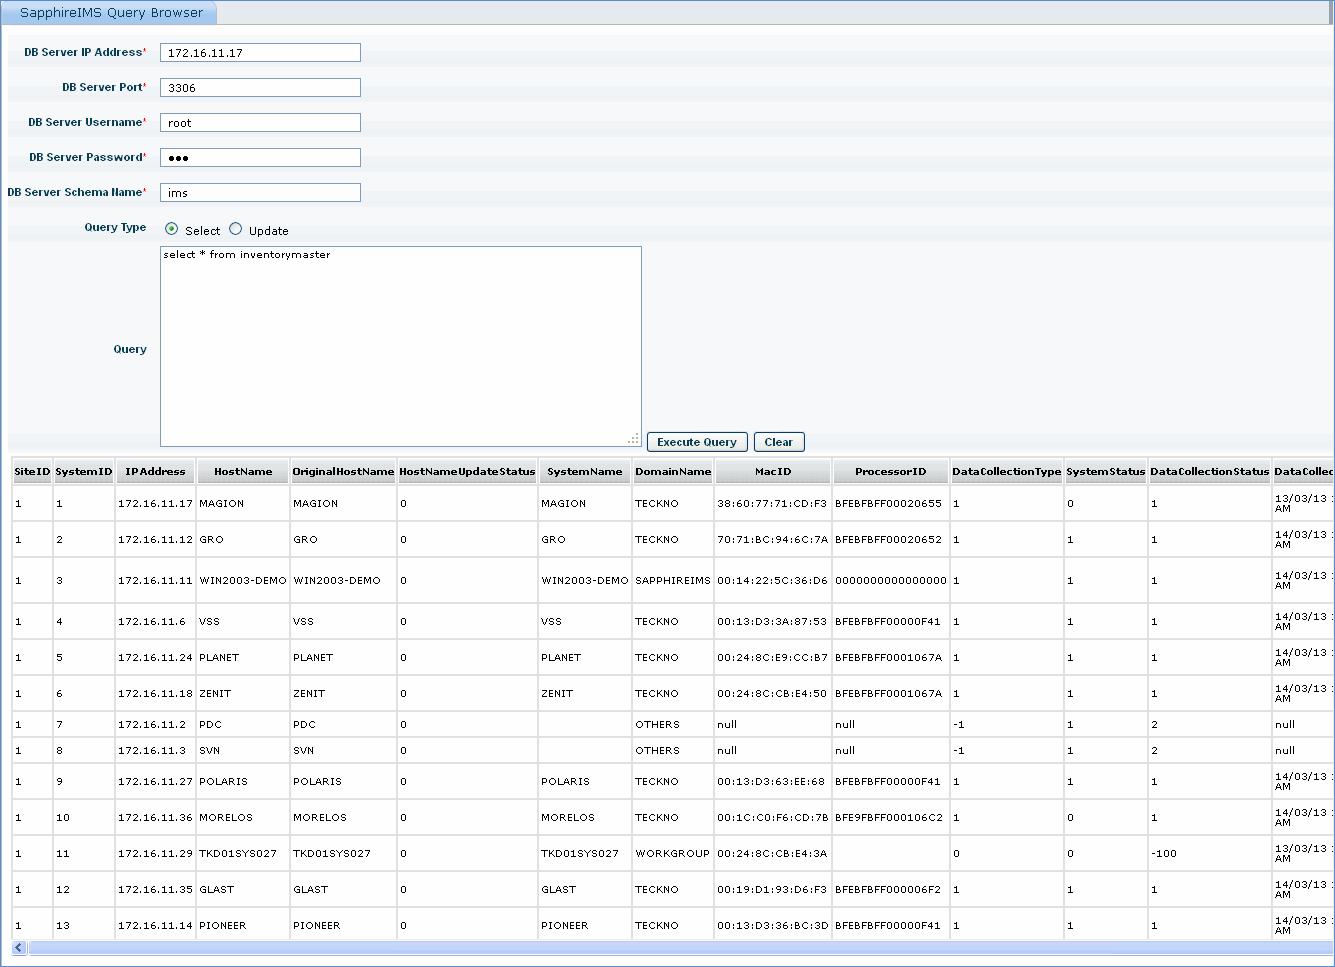Viewport: 1335px width, 967px height.
Task: Click inside the Query text area
Action: [x=400, y=346]
